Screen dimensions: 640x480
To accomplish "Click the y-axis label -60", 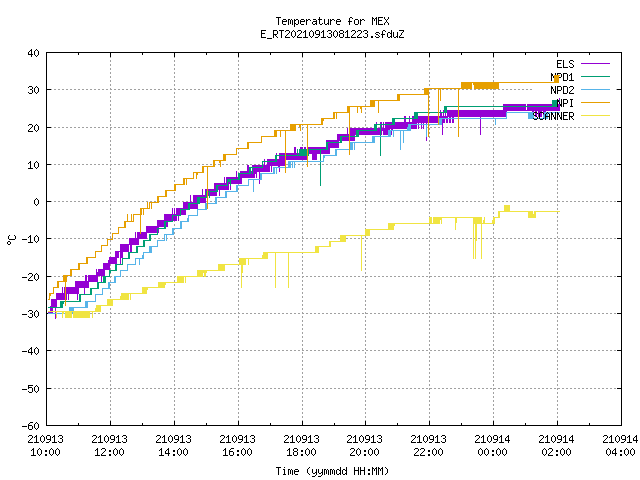I will pos(31,426).
